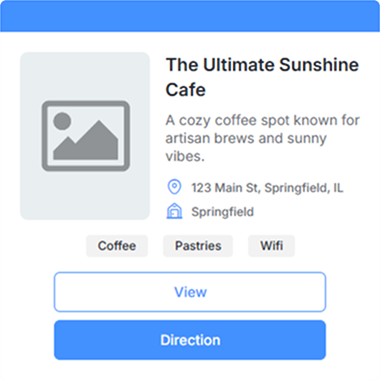Open The Ultimate Sunshine Cafe title

coord(262,77)
